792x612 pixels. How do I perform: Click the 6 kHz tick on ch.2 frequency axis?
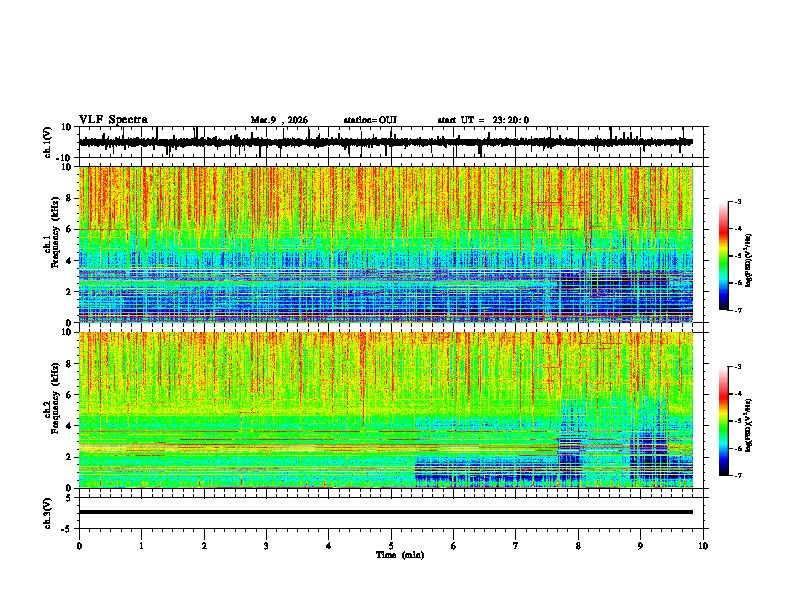pos(70,395)
